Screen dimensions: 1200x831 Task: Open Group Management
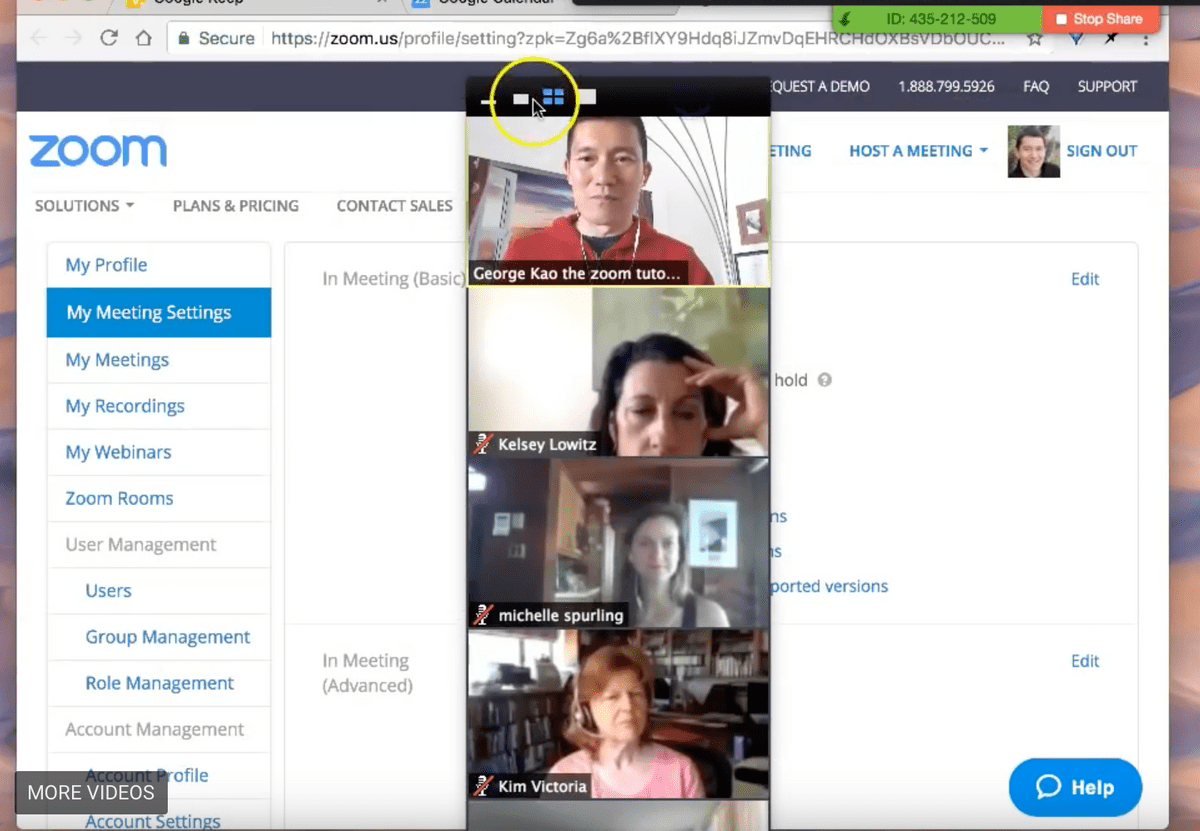click(x=159, y=637)
